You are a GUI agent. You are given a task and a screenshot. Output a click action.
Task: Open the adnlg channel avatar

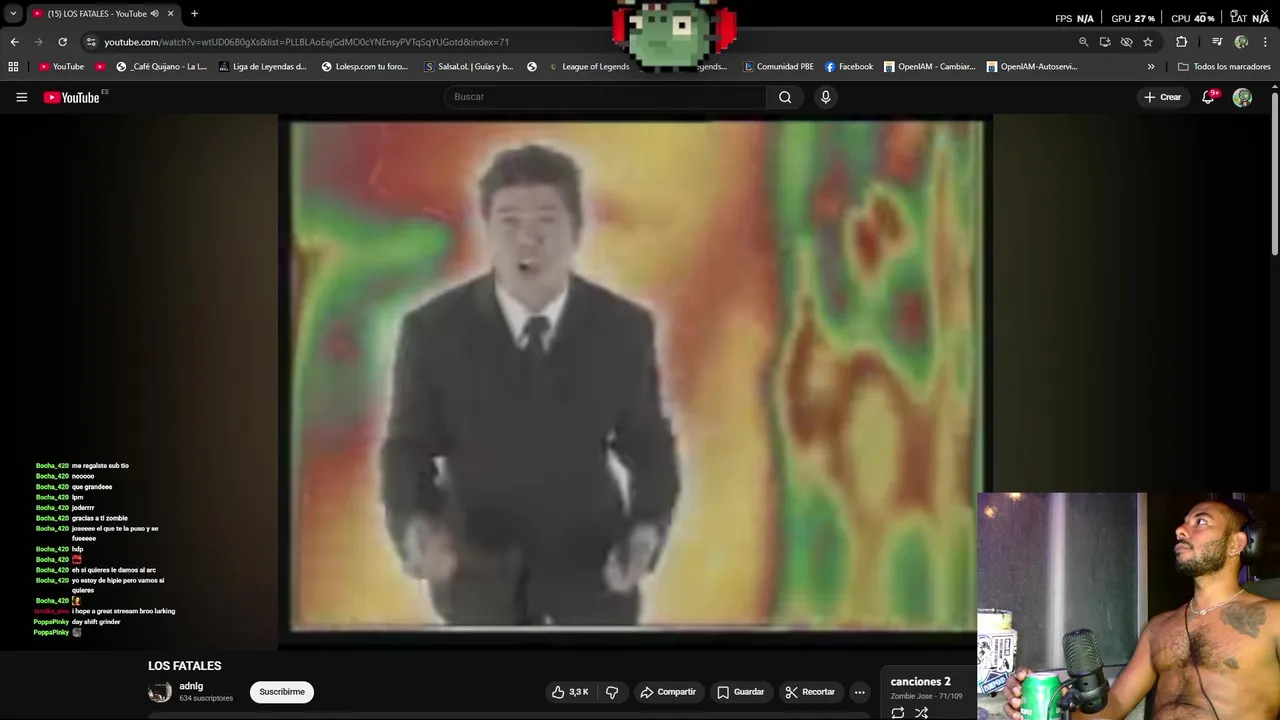coord(160,692)
